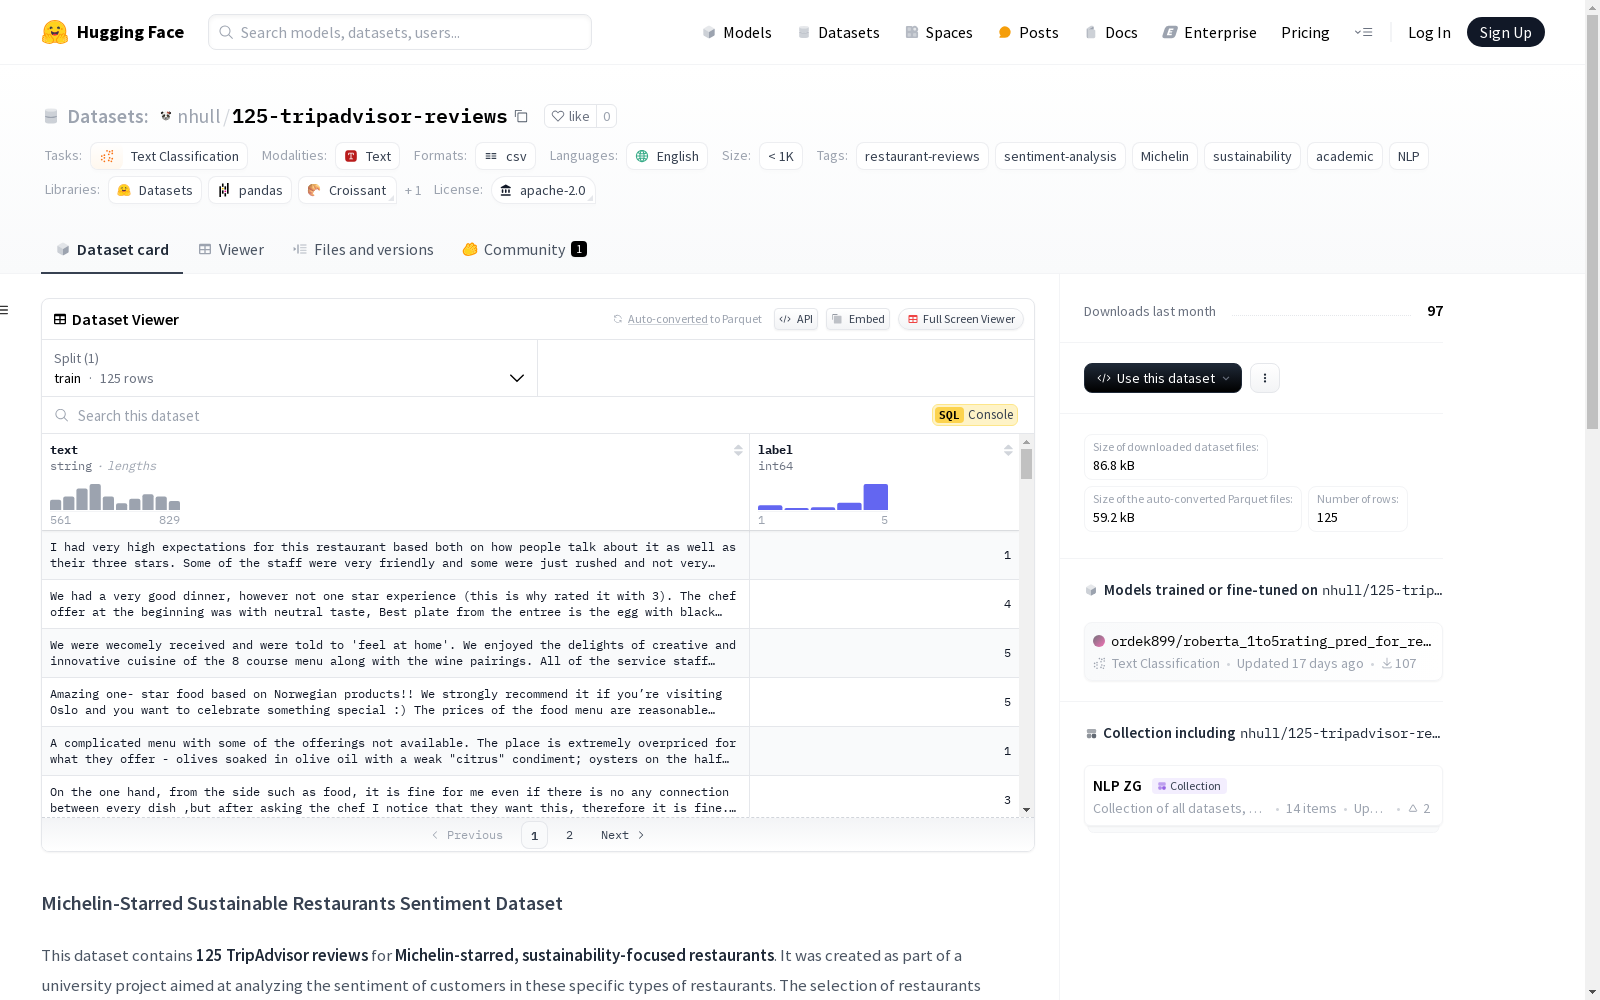Select the csv format tag
Screen dimensions: 1600x1000
tap(505, 156)
